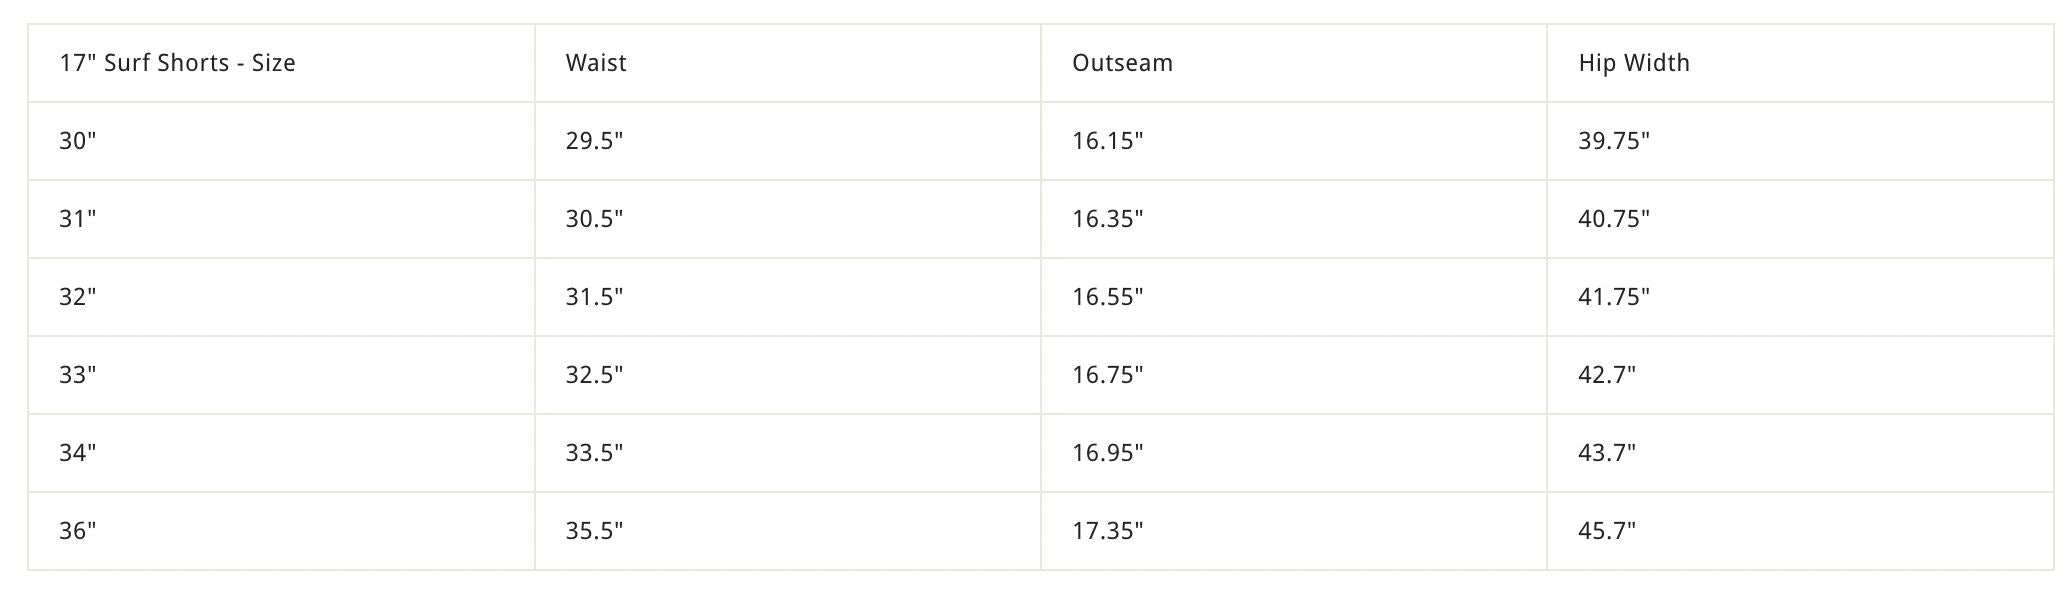The image size is (2070, 590).
Task: Select the 16.35" outseam cell
Action: click(x=1107, y=219)
